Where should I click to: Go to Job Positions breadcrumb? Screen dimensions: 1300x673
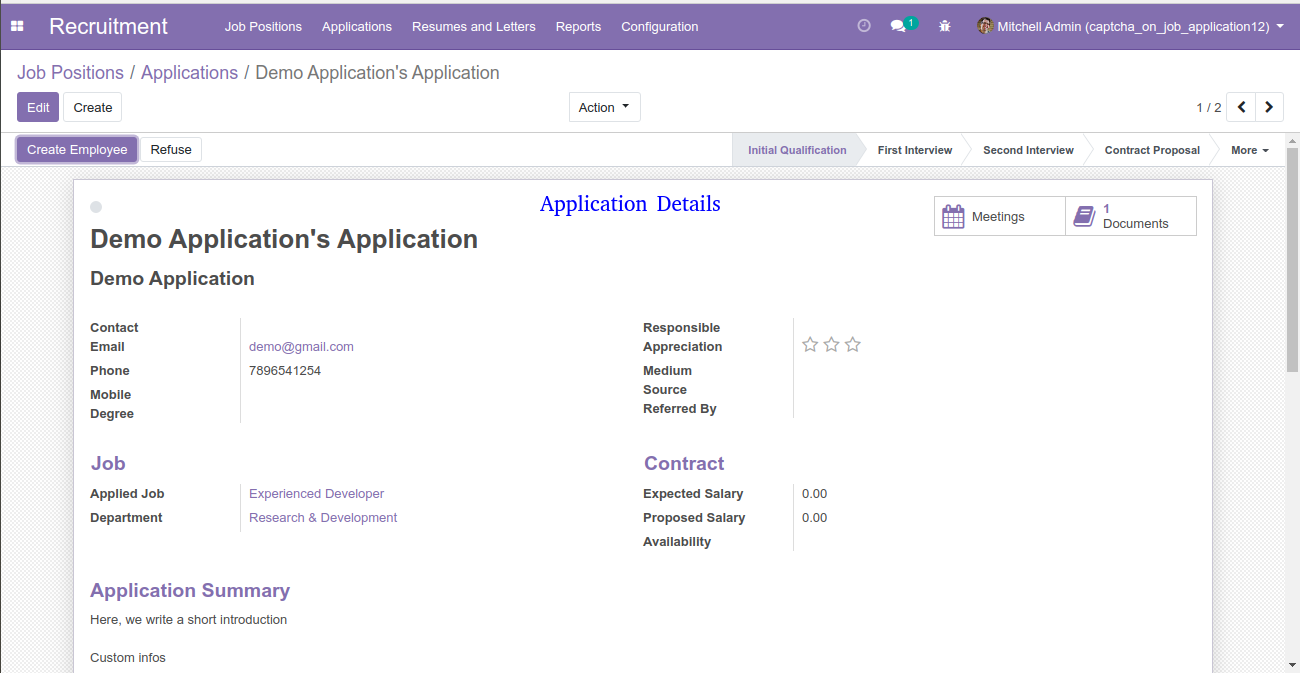pos(70,73)
